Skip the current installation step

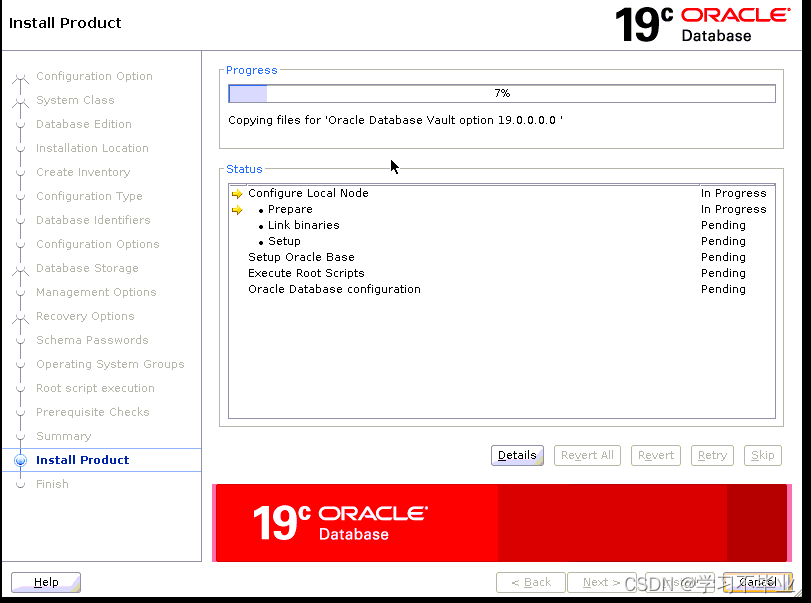point(762,455)
